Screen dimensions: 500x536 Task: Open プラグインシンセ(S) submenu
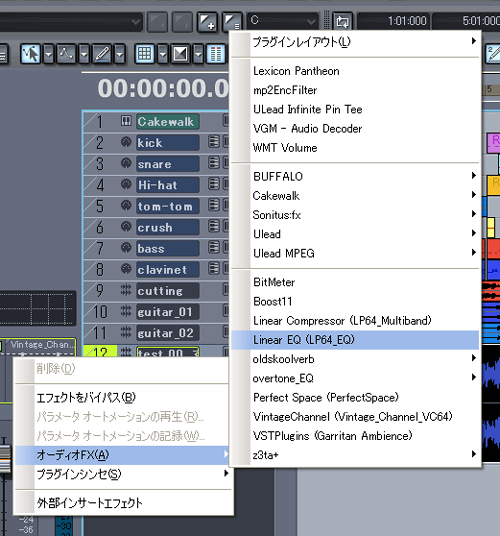pyautogui.click(x=122, y=474)
